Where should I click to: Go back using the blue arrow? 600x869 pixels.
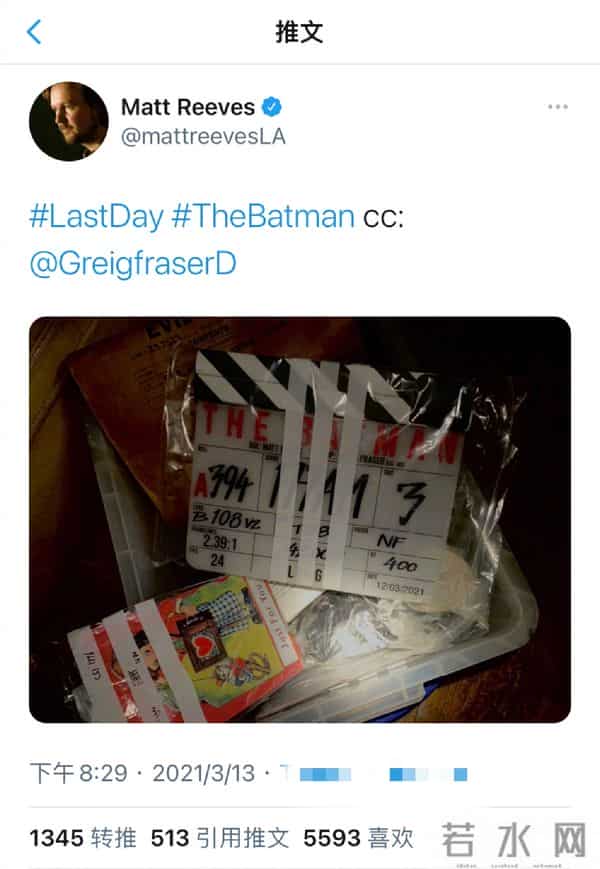pos(34,32)
